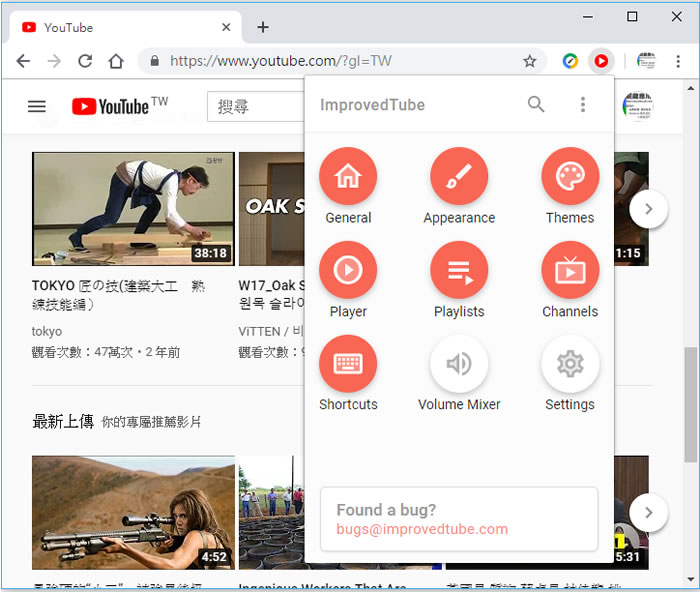Open a new browser tab
This screenshot has width=700, height=592.
[263, 27]
